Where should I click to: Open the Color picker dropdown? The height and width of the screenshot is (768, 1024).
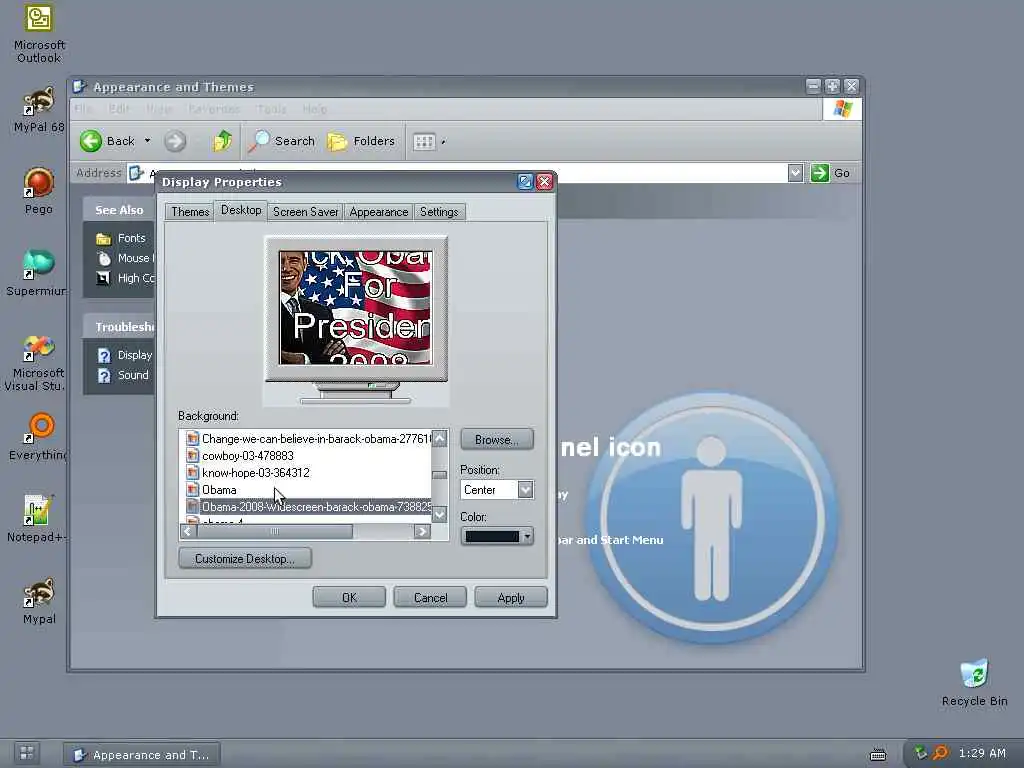[497, 537]
